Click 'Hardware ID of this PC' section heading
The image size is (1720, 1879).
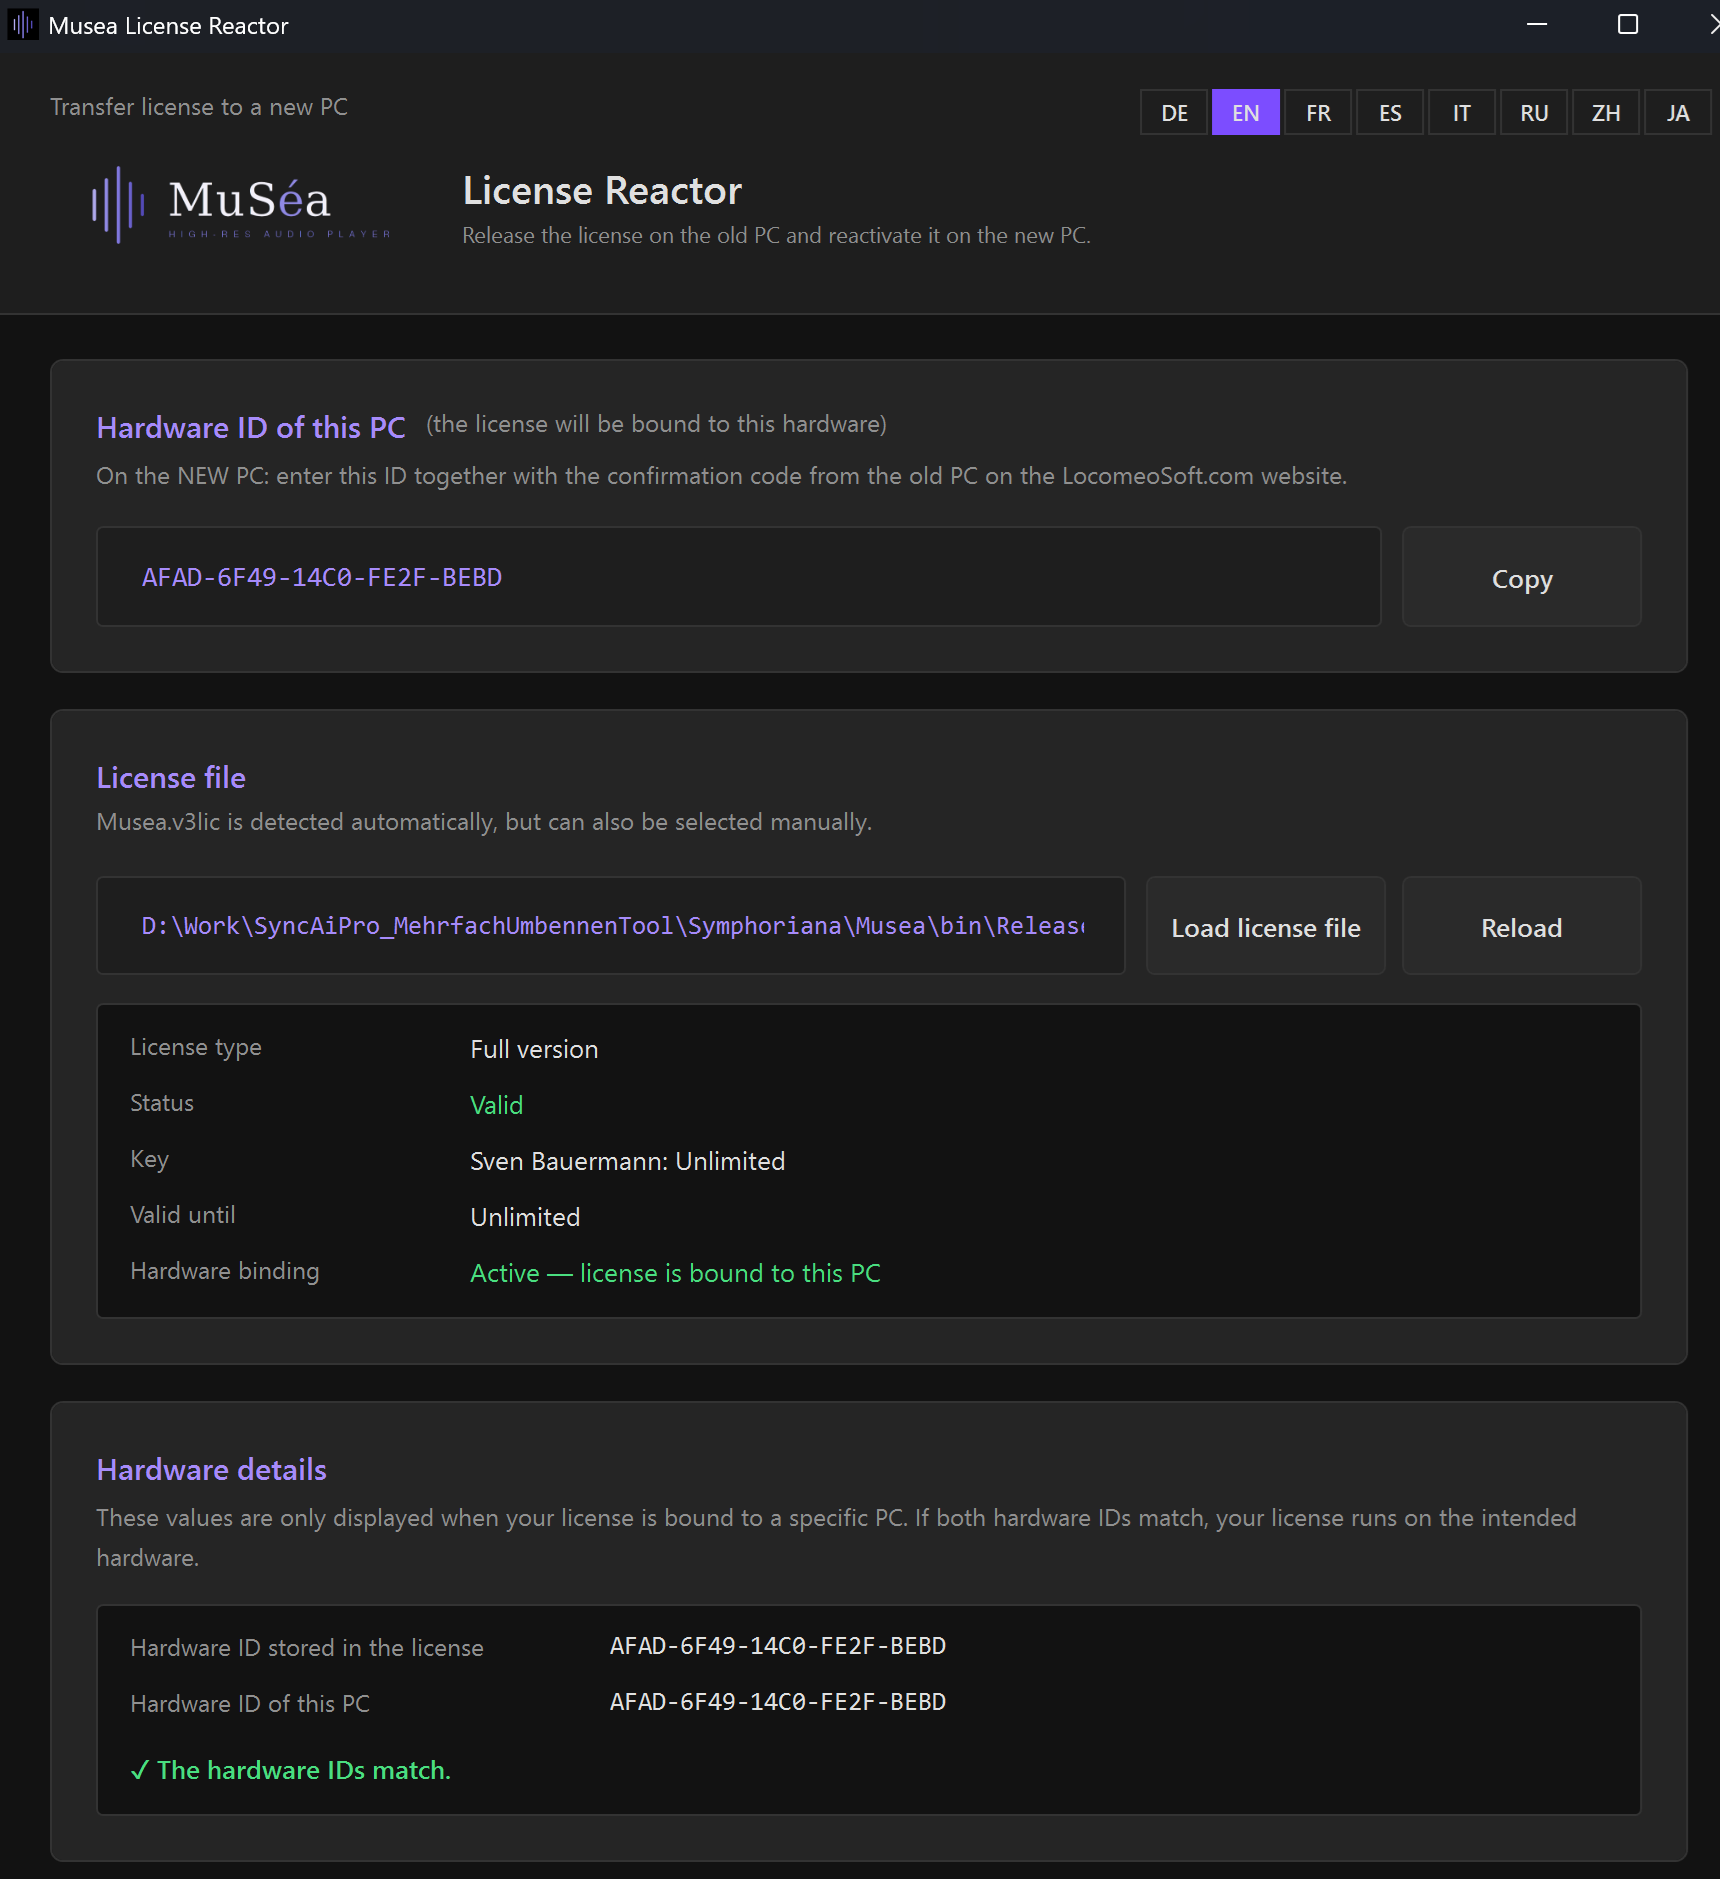pyautogui.click(x=250, y=427)
